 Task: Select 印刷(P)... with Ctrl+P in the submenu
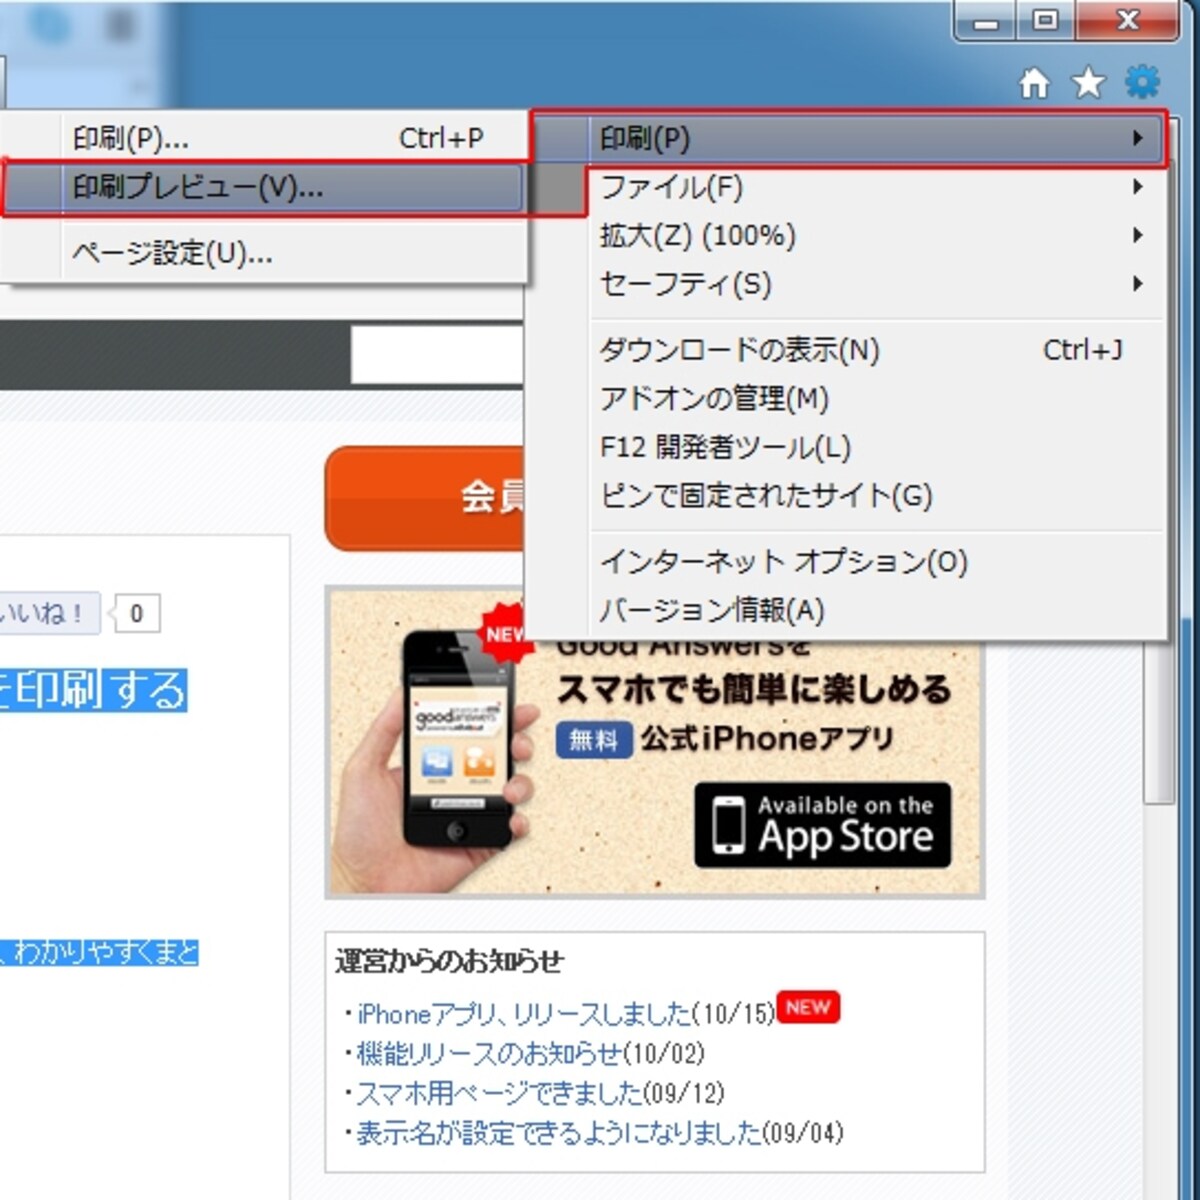[x=264, y=138]
